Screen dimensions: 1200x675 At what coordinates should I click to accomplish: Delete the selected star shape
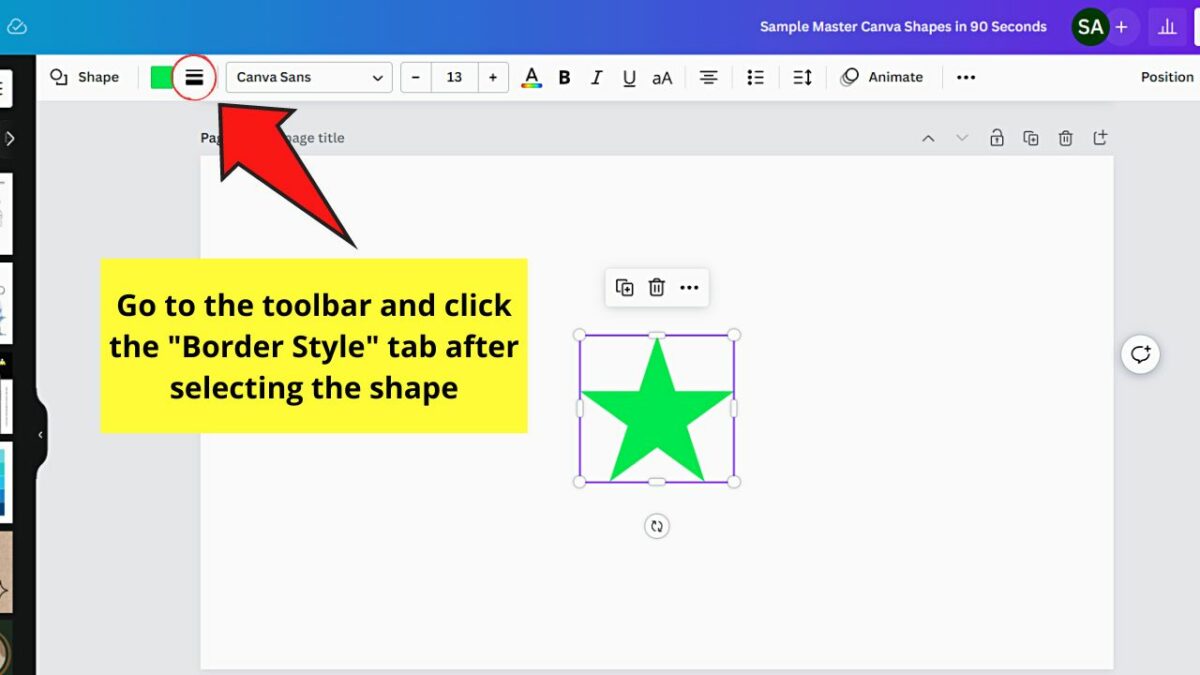[x=656, y=287]
